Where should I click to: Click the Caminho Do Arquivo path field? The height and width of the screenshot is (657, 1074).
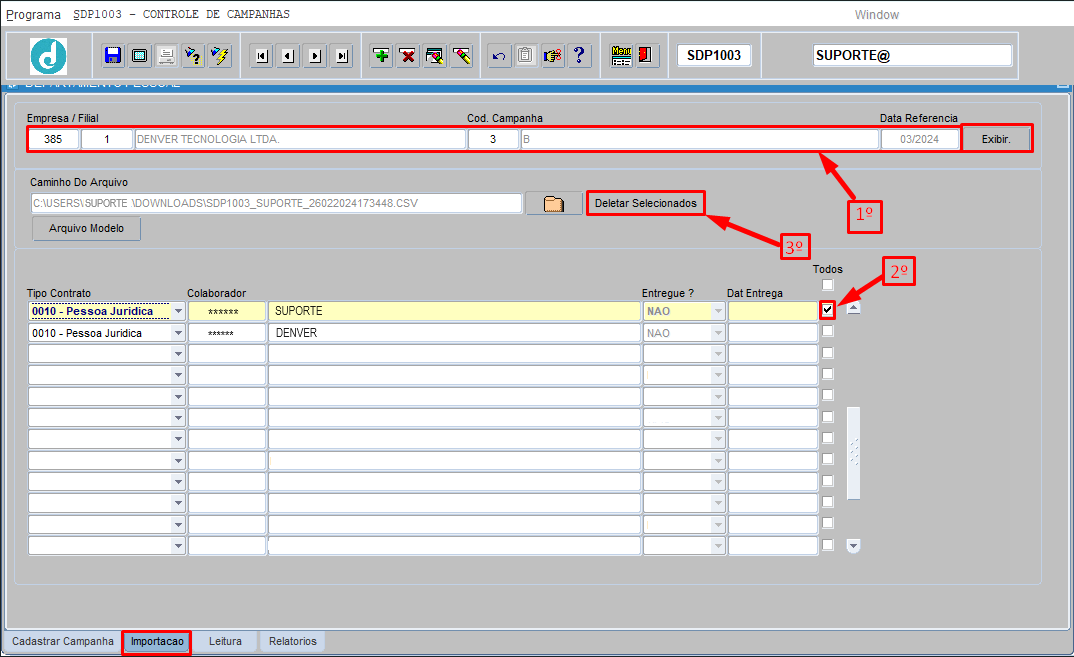(x=276, y=203)
